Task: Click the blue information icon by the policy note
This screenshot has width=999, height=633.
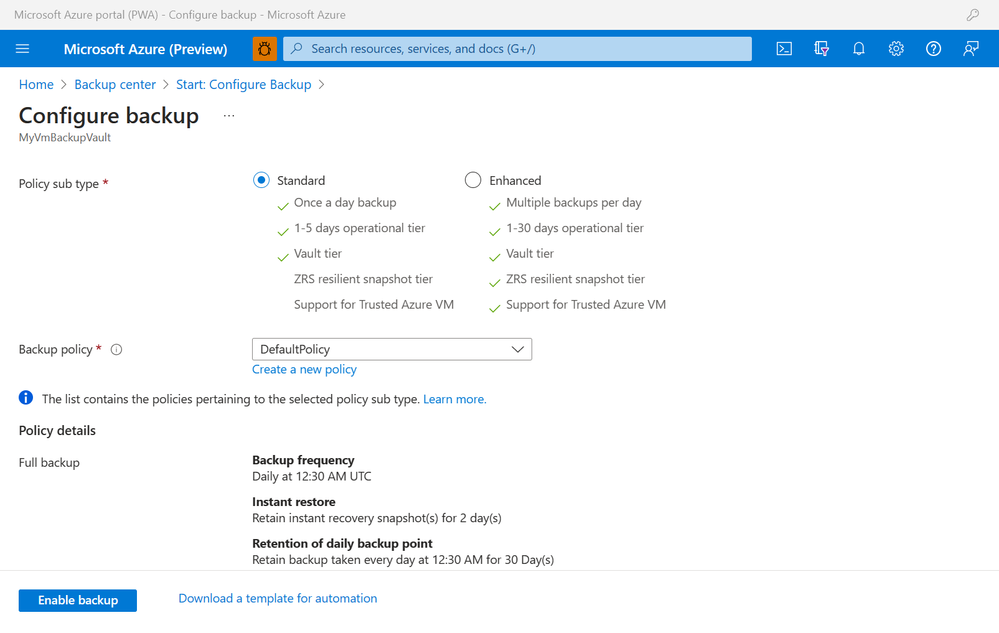Action: click(x=26, y=398)
